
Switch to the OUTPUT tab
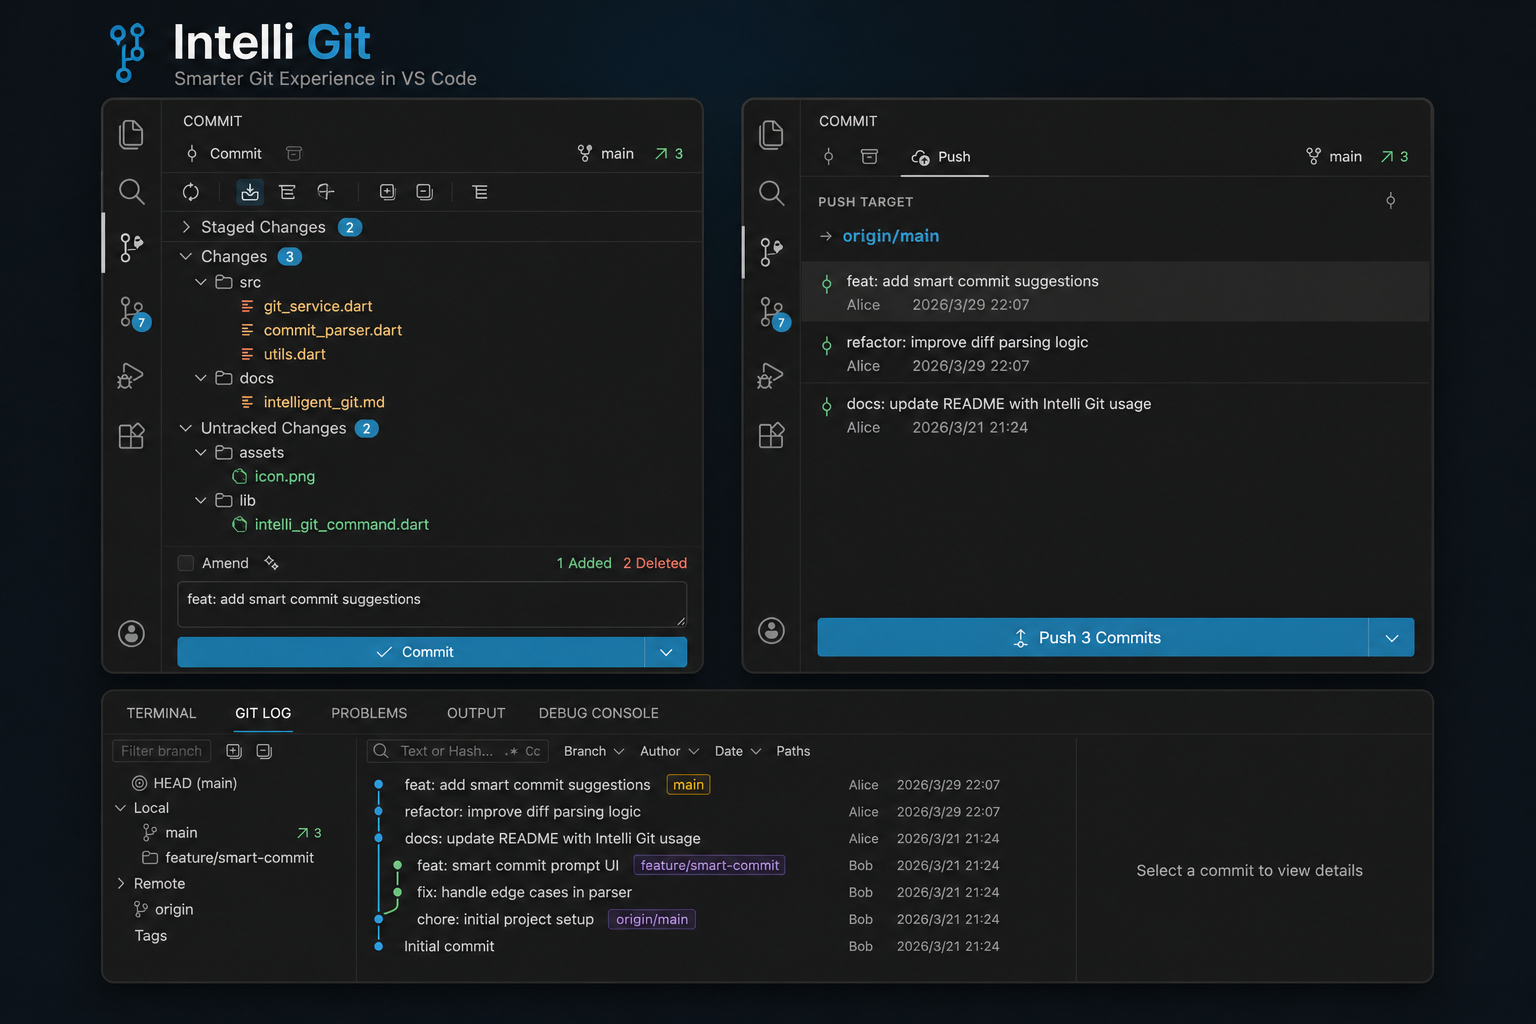[476, 713]
